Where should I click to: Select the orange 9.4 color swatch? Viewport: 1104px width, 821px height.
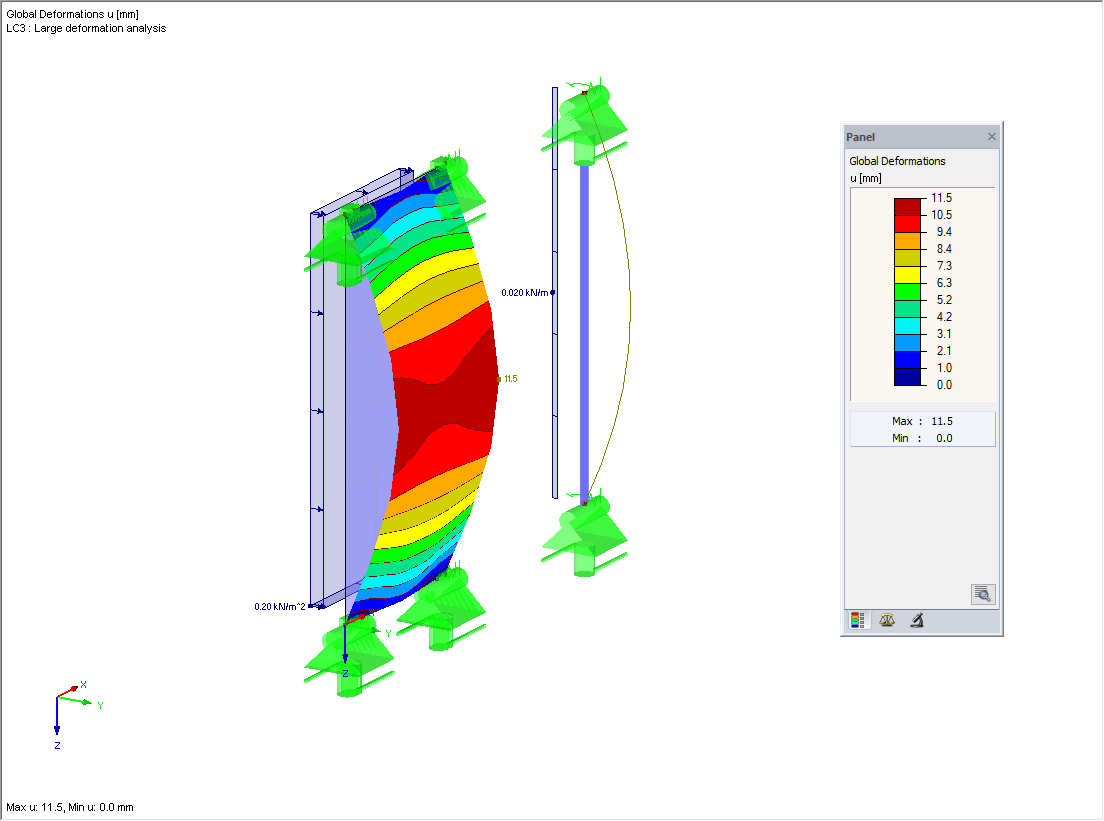coord(908,241)
